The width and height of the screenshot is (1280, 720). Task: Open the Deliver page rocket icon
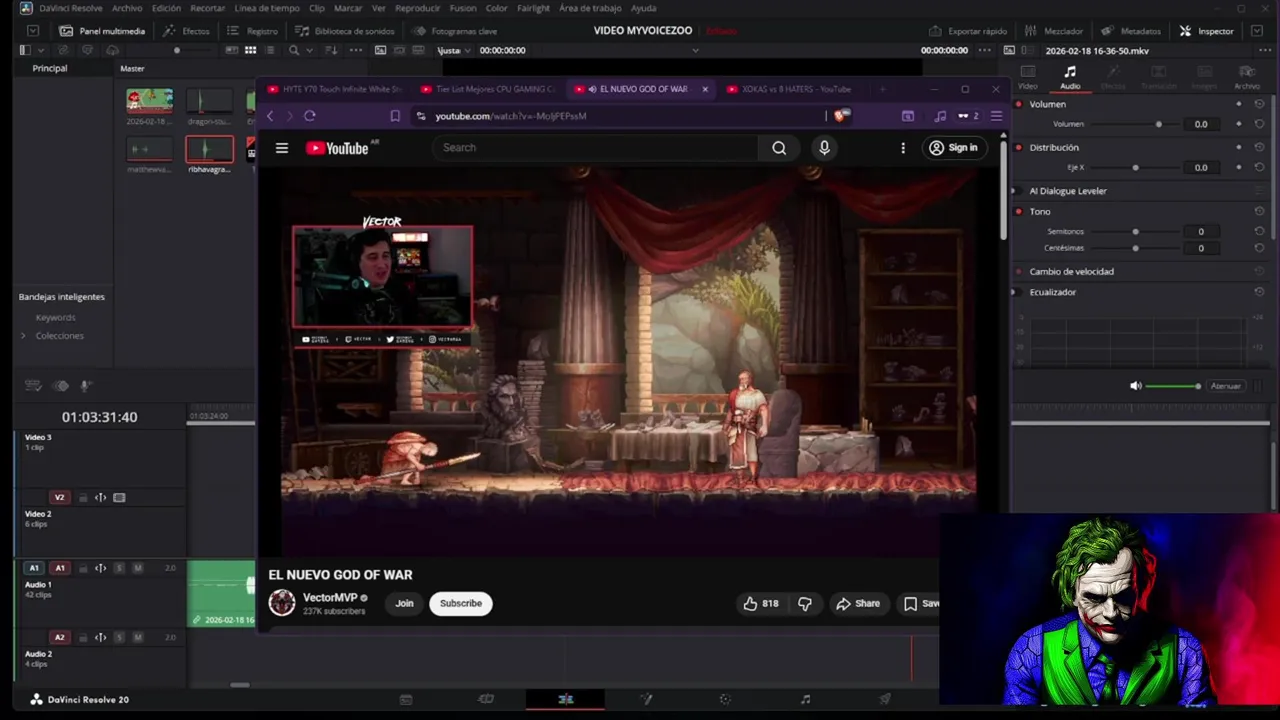pyautogui.click(x=885, y=700)
